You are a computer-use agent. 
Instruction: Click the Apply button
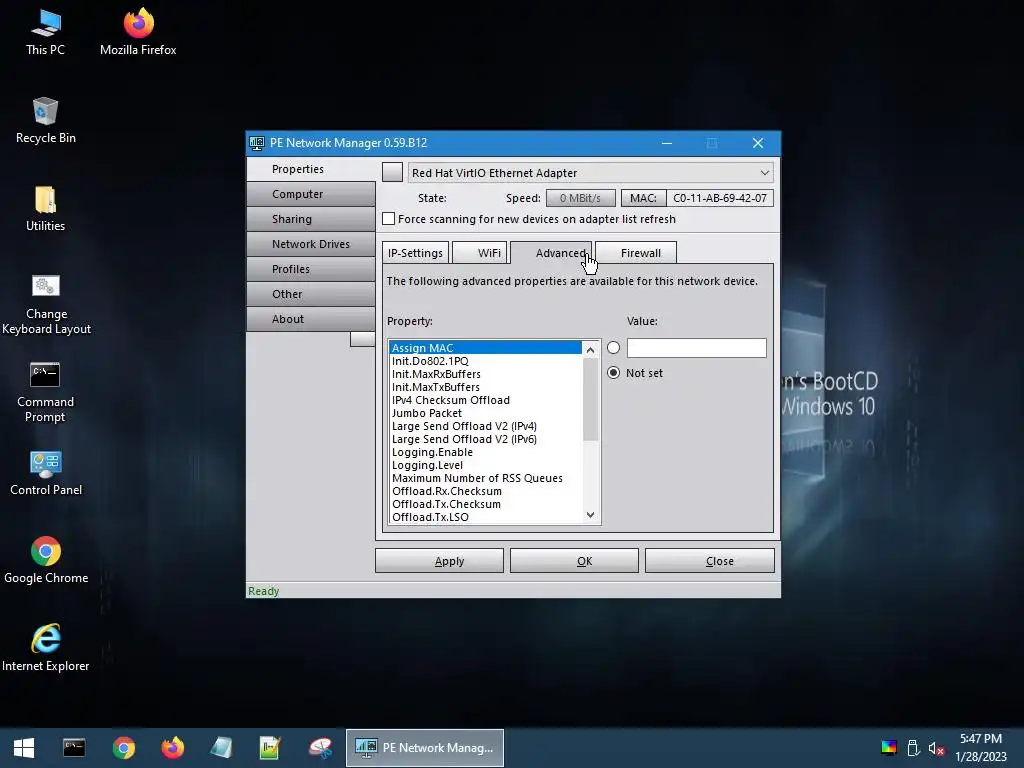click(x=440, y=561)
